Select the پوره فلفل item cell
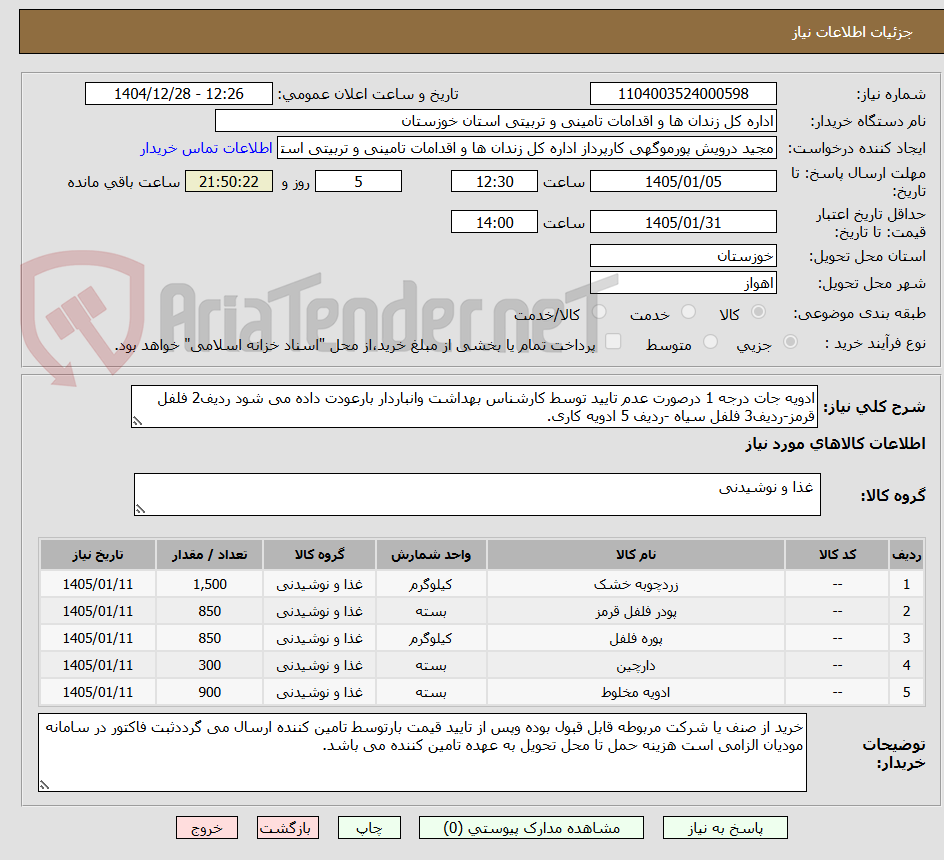The height and width of the screenshot is (860, 944). tap(636, 638)
